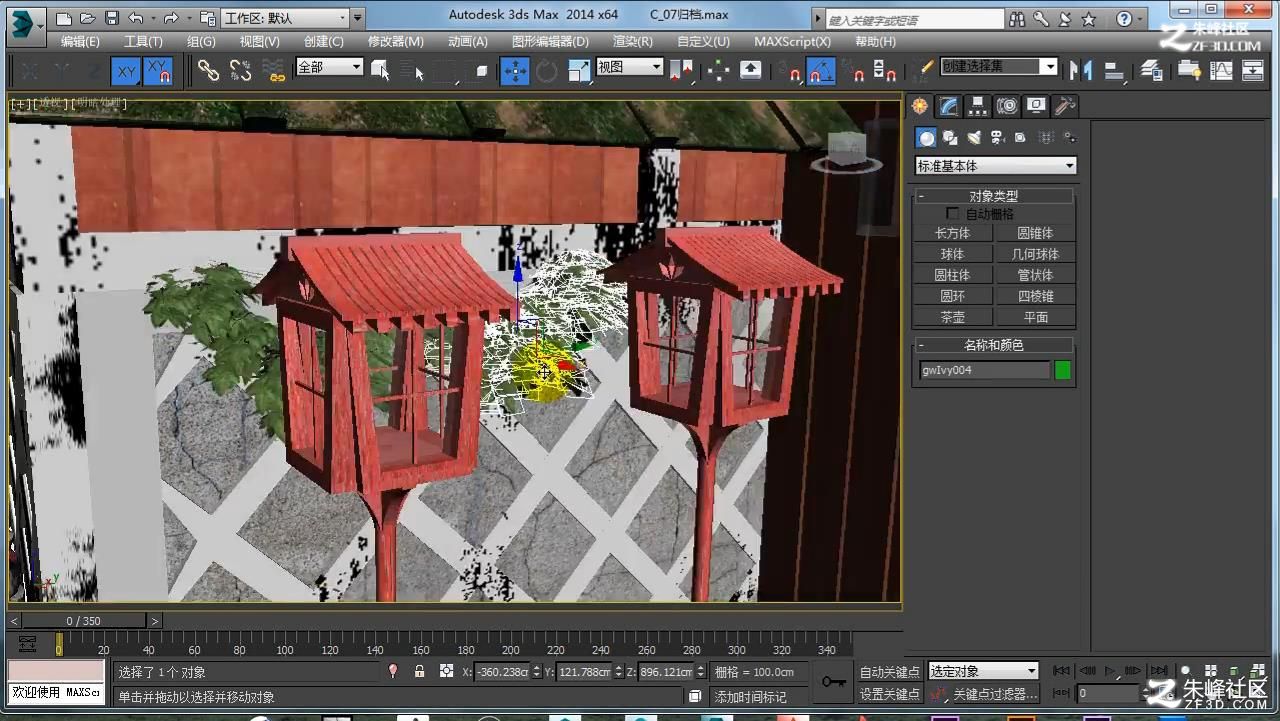
Task: Toggle the Spinner Snap button
Action: (x=885, y=70)
